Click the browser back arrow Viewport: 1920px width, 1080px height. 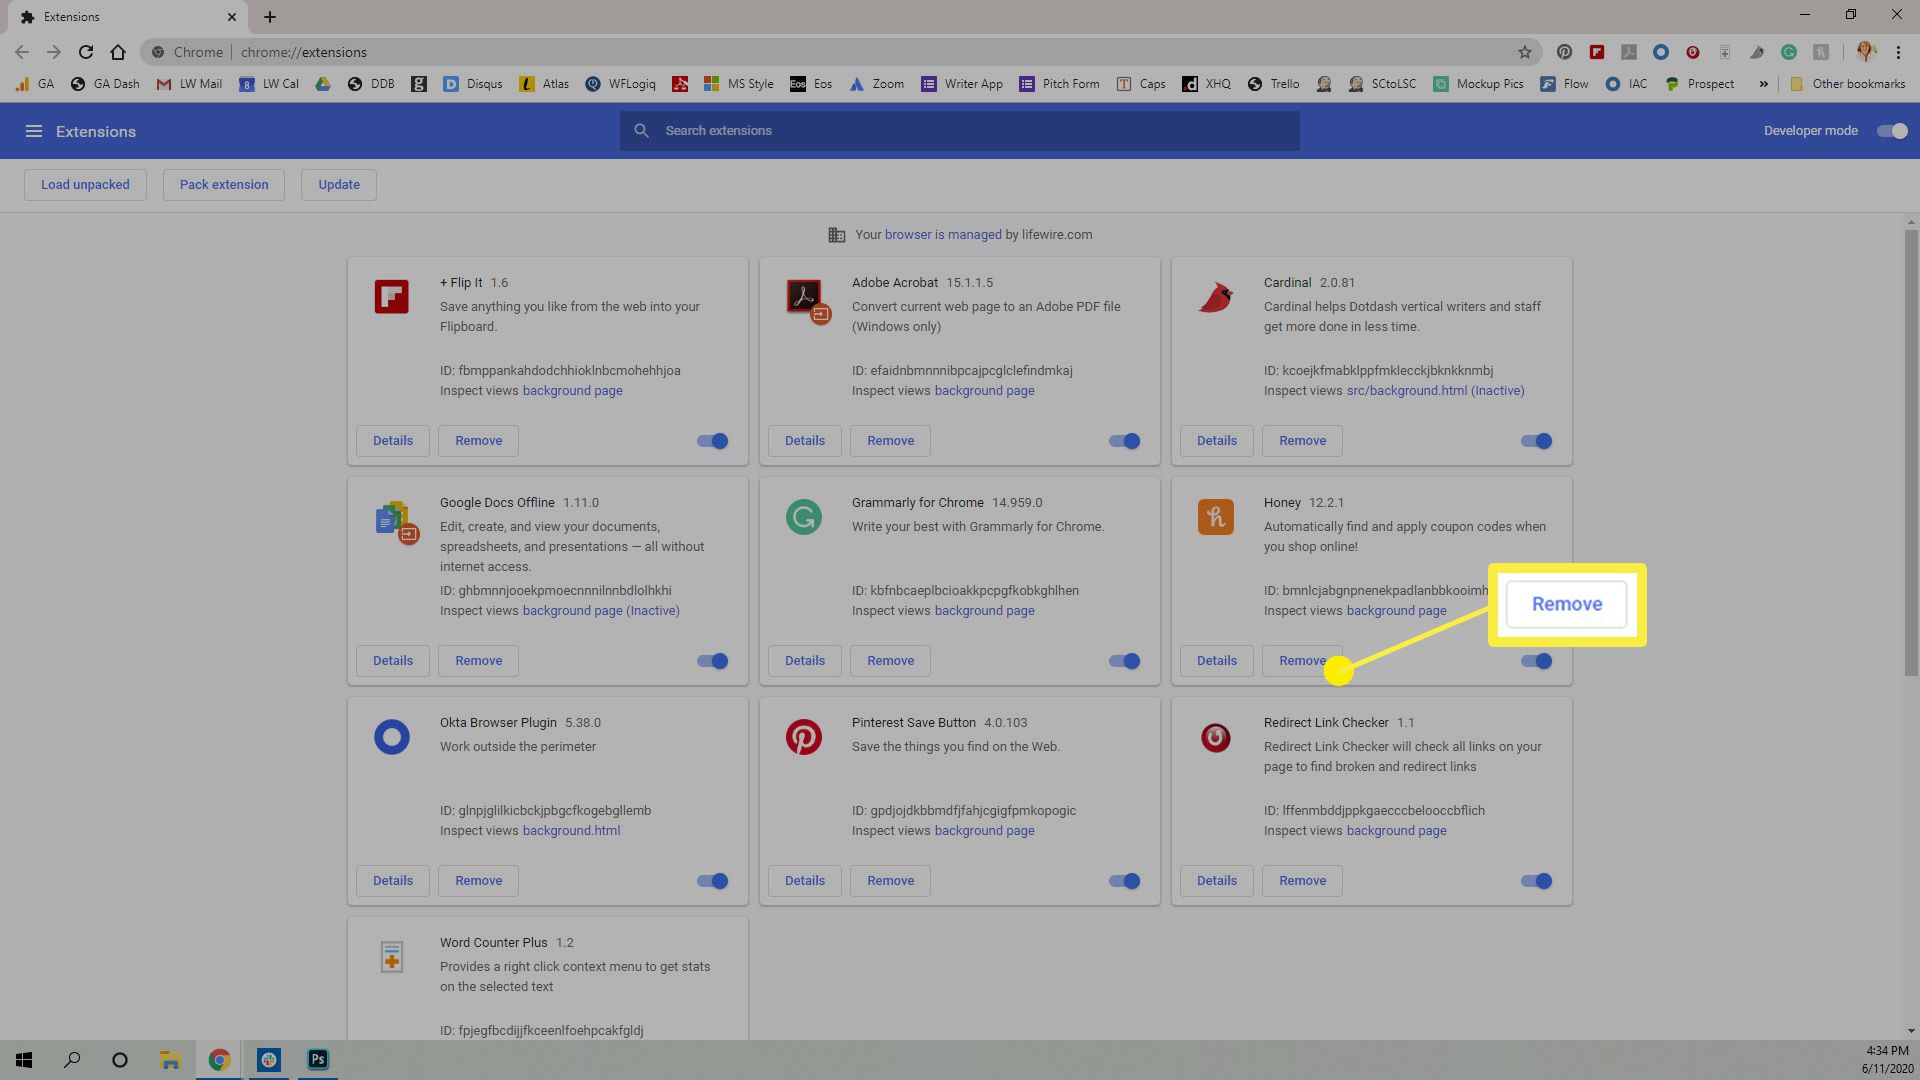tap(22, 52)
